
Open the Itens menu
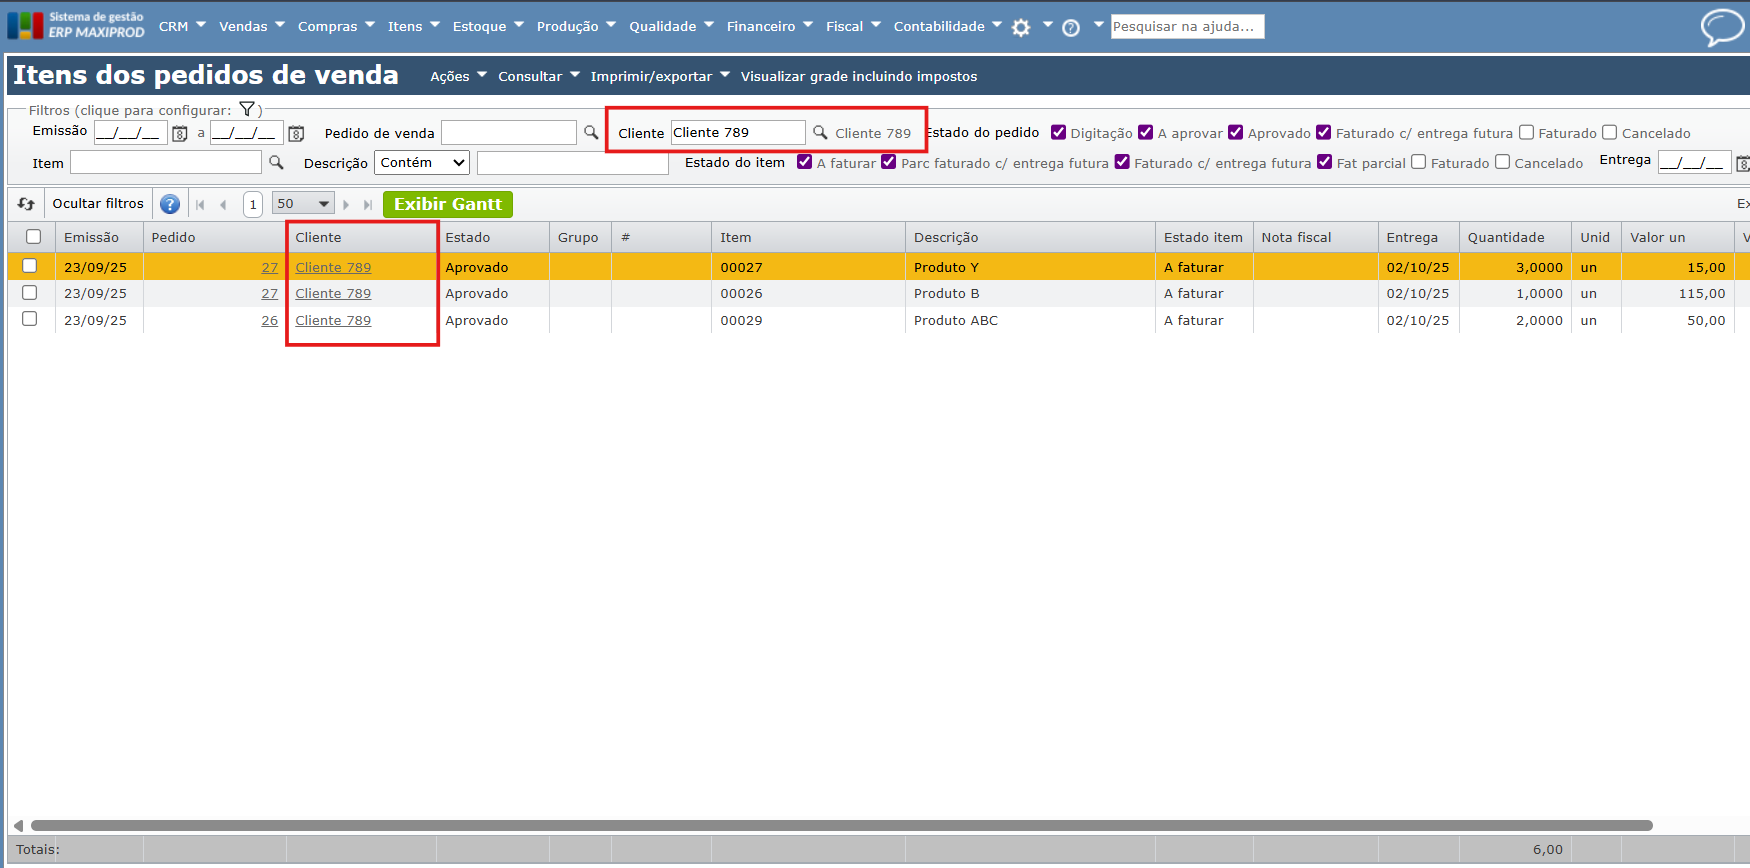[x=414, y=26]
